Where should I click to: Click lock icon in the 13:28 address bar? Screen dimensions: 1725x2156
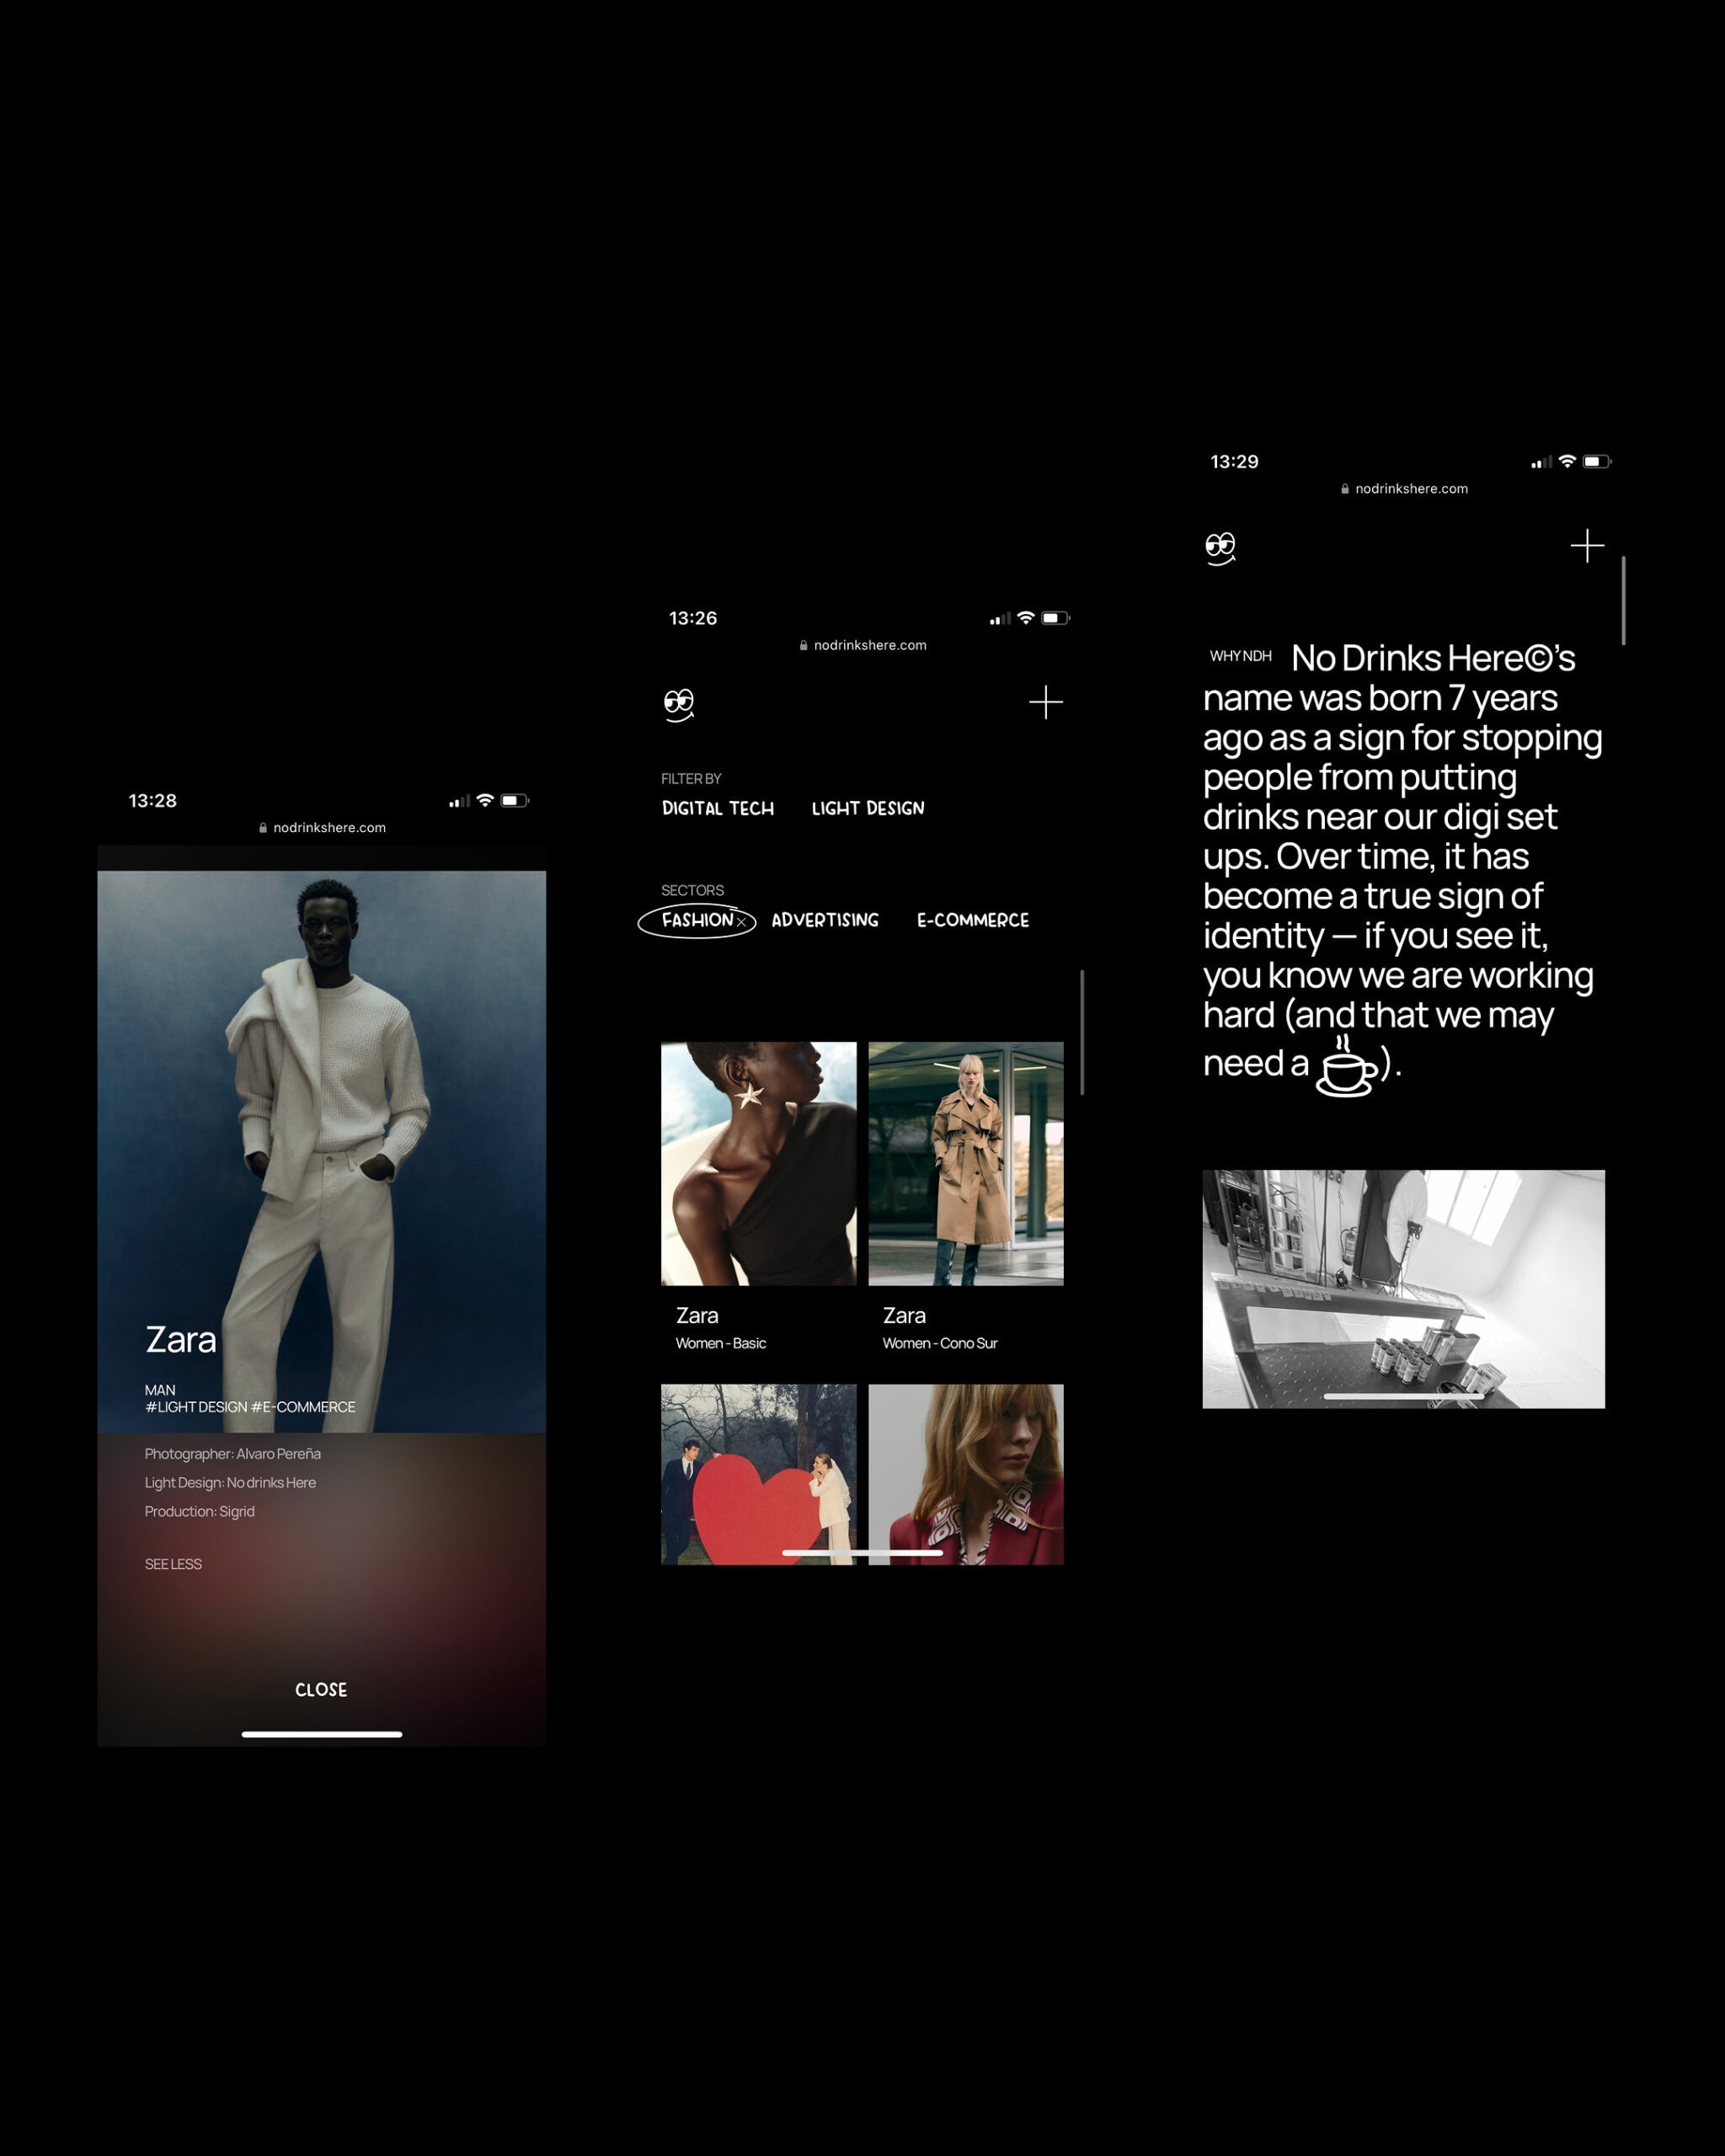pyautogui.click(x=263, y=828)
